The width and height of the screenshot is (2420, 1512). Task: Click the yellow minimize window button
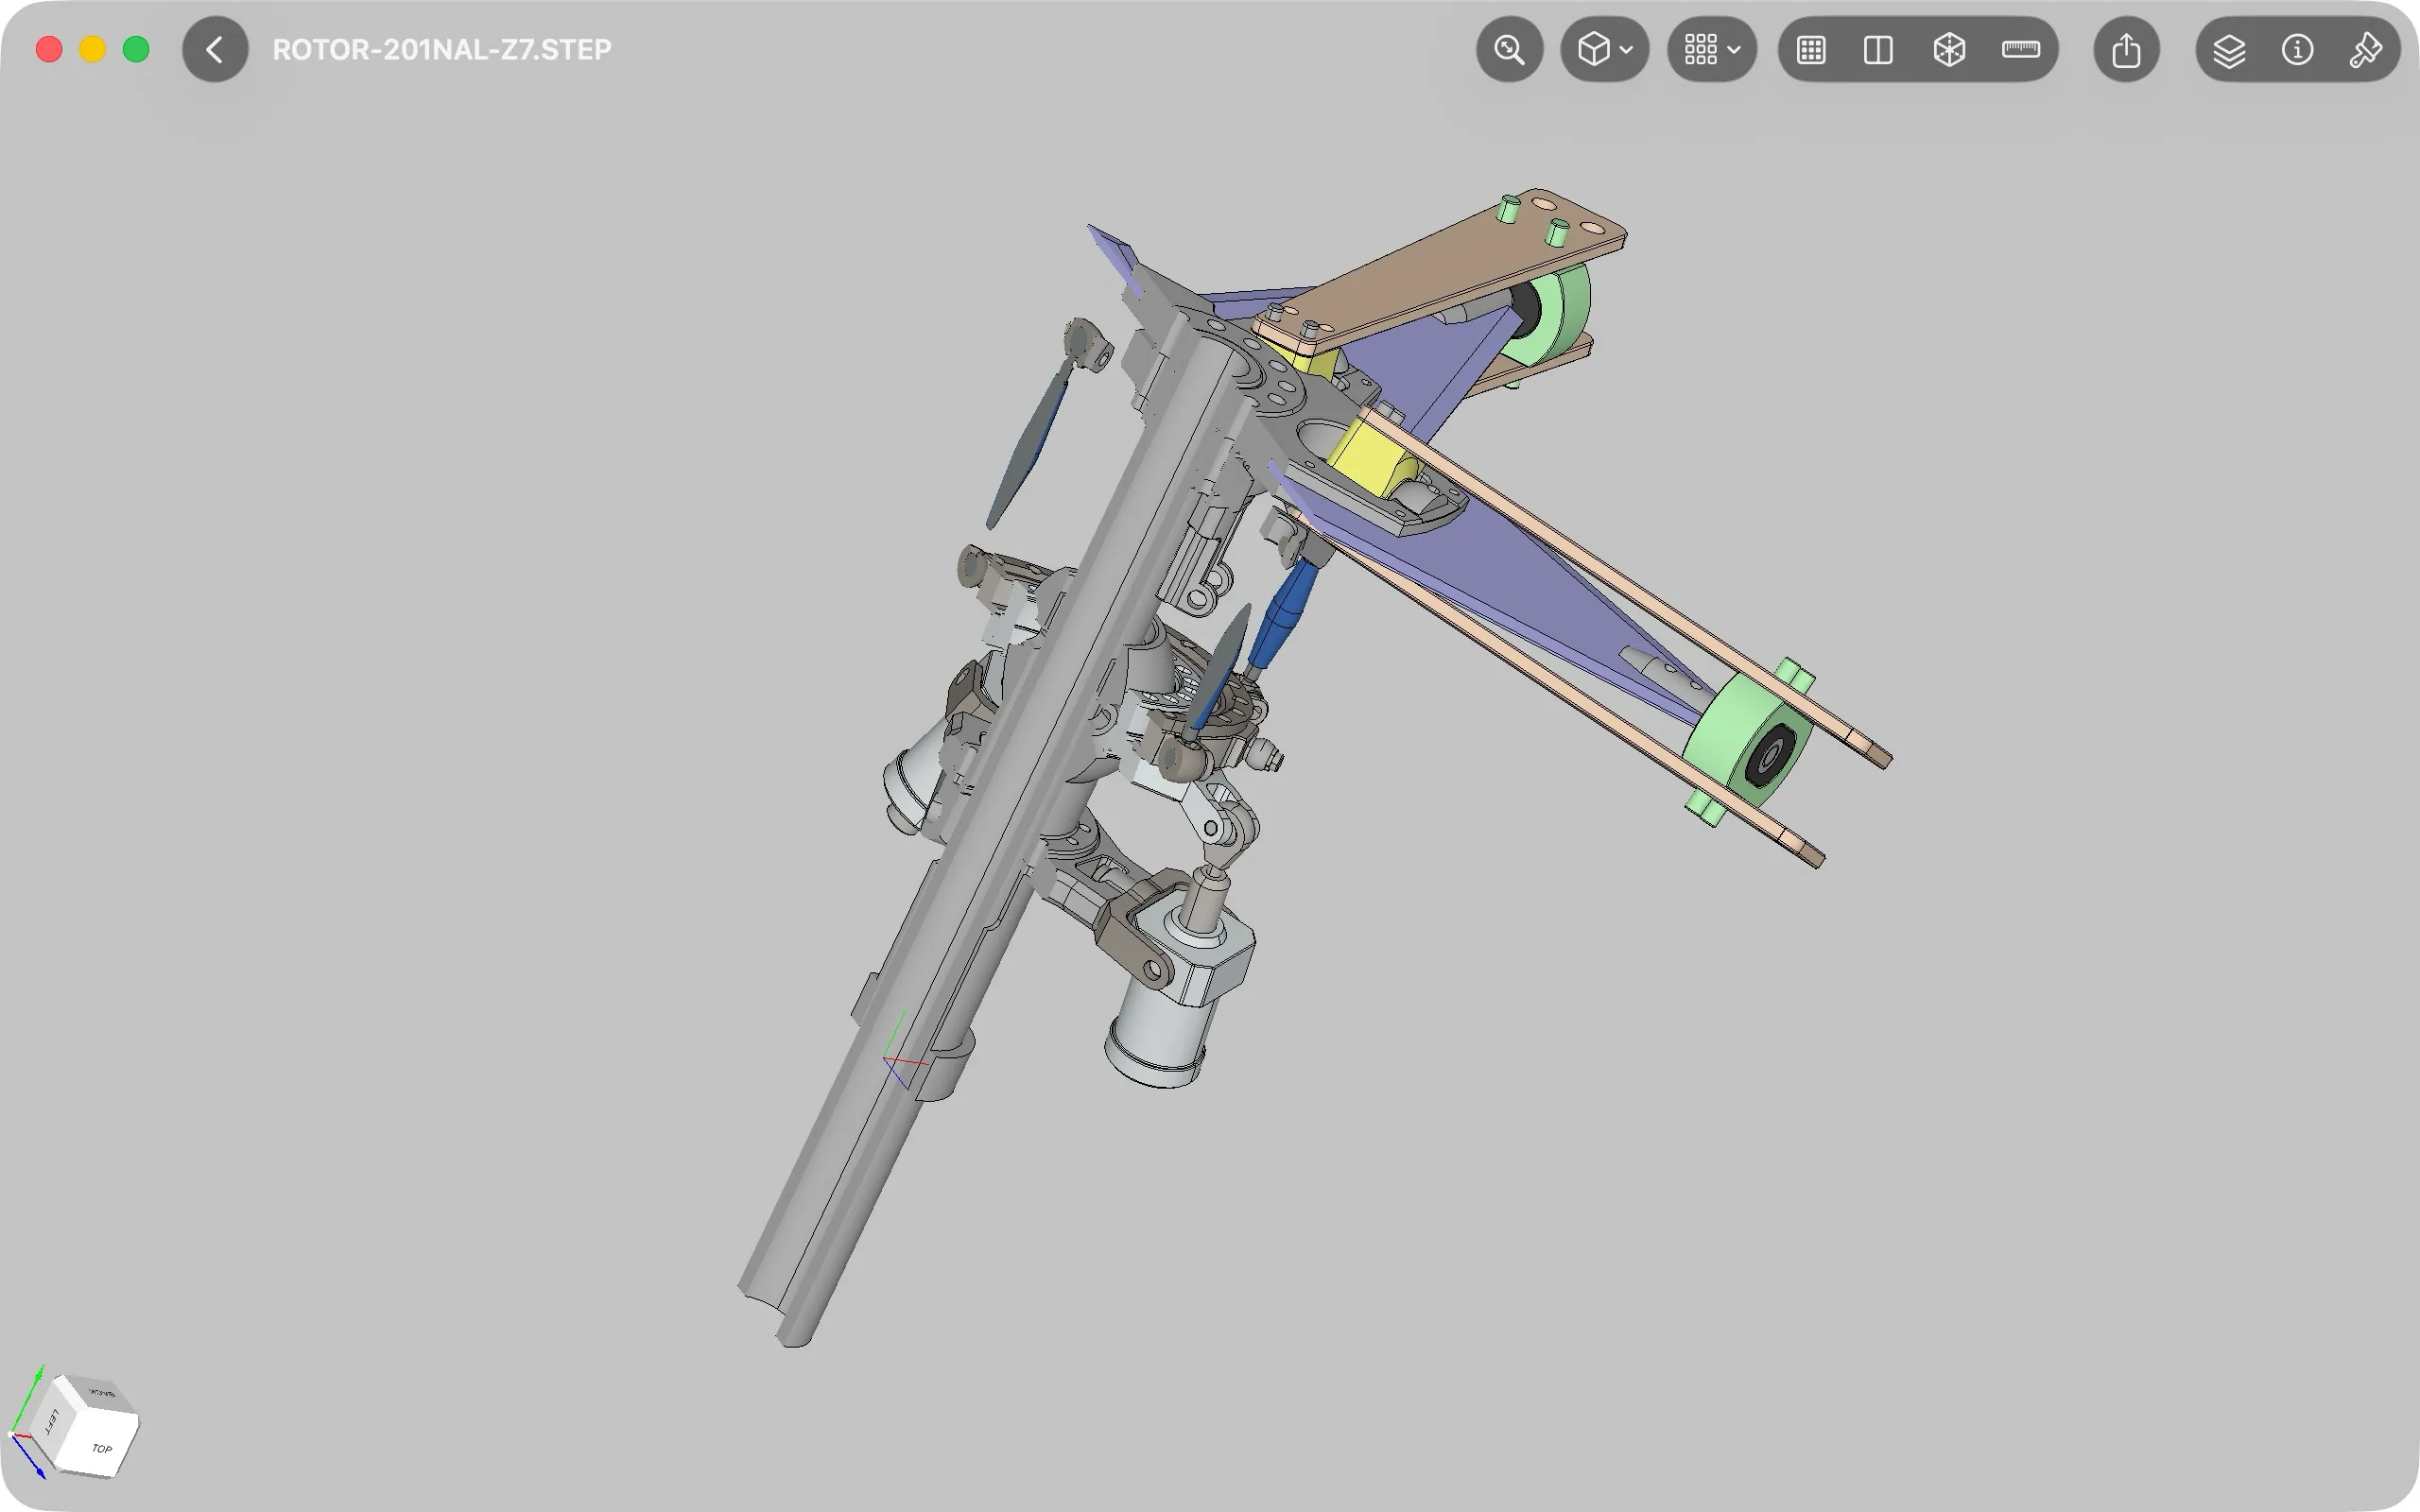coord(93,49)
